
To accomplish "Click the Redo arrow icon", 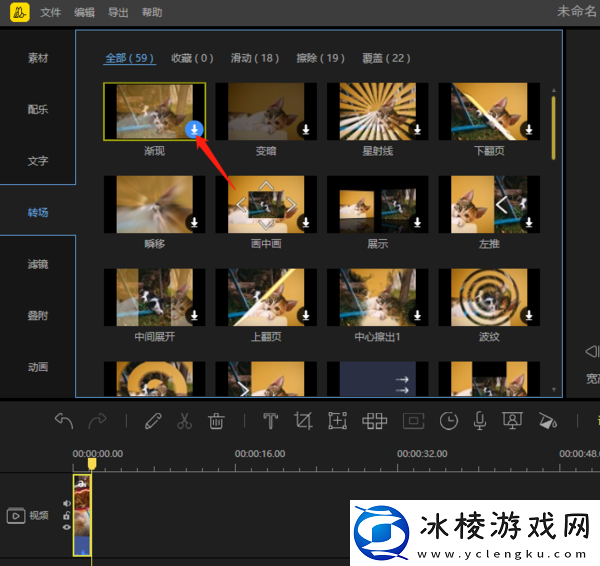I will click(x=98, y=421).
